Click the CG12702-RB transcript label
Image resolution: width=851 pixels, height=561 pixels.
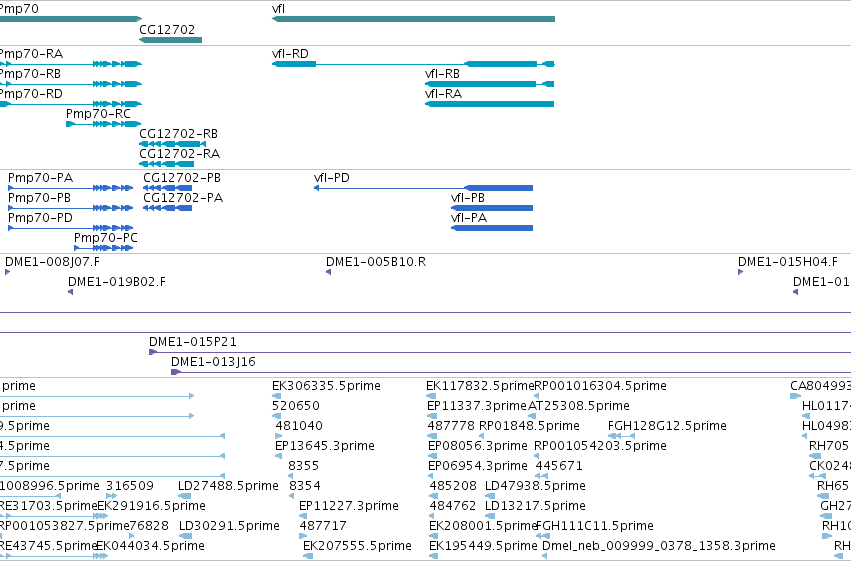pos(179,134)
